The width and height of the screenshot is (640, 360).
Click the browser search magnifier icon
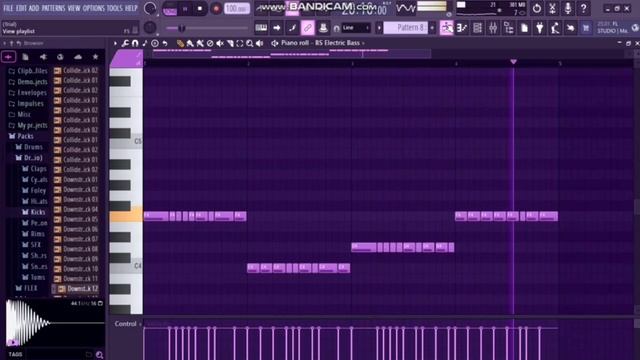click(99, 355)
